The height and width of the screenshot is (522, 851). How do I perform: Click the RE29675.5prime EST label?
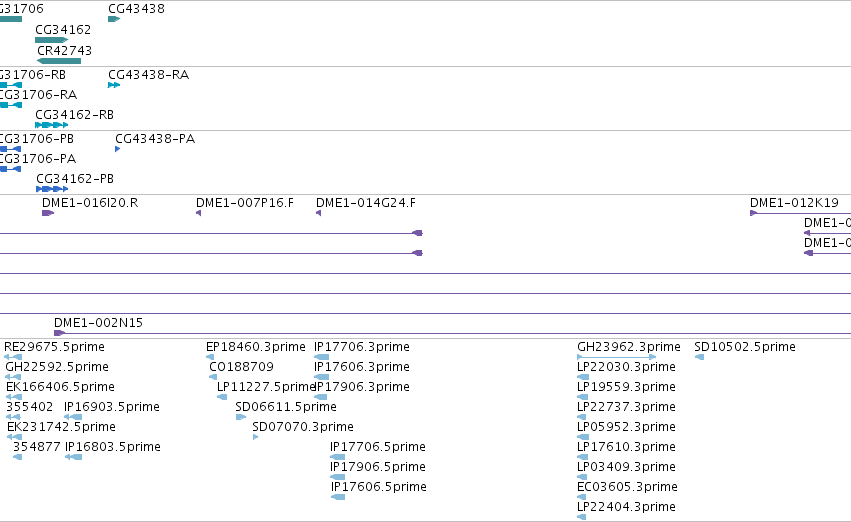coord(54,347)
